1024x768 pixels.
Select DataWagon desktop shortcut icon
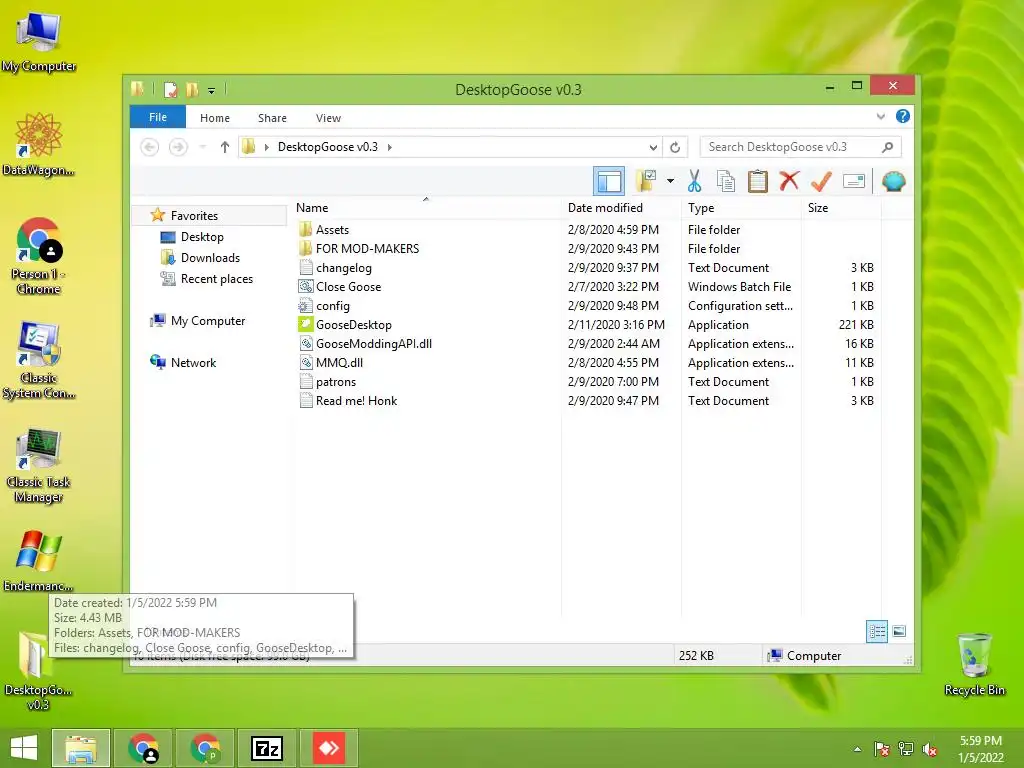(x=39, y=144)
